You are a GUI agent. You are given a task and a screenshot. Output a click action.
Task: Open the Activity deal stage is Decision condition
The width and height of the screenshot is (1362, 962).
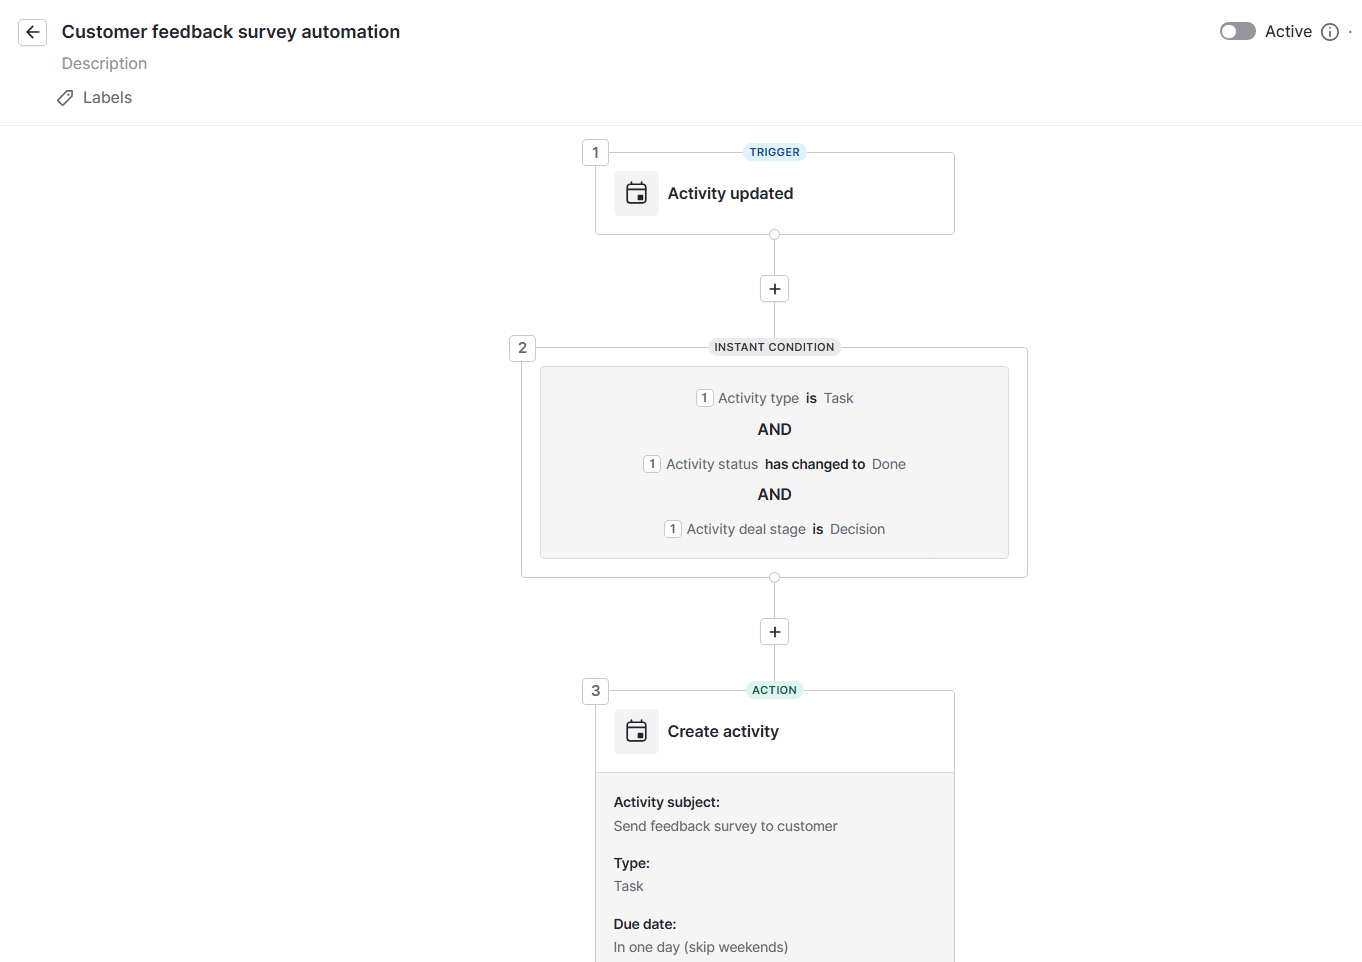774,528
